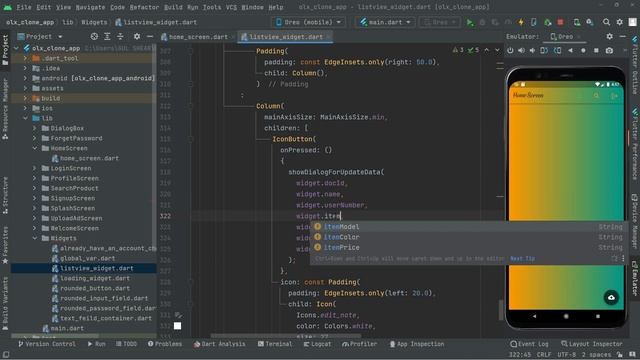Screen dimensions: 640x360
Task: Close the Oreo emulator tab
Action: (x=579, y=37)
